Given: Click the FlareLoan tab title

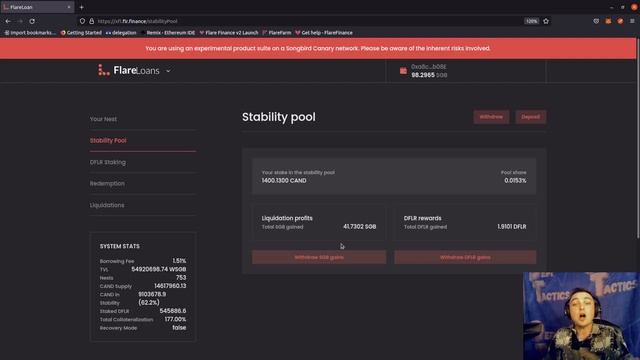Looking at the screenshot, I should tap(21, 7).
